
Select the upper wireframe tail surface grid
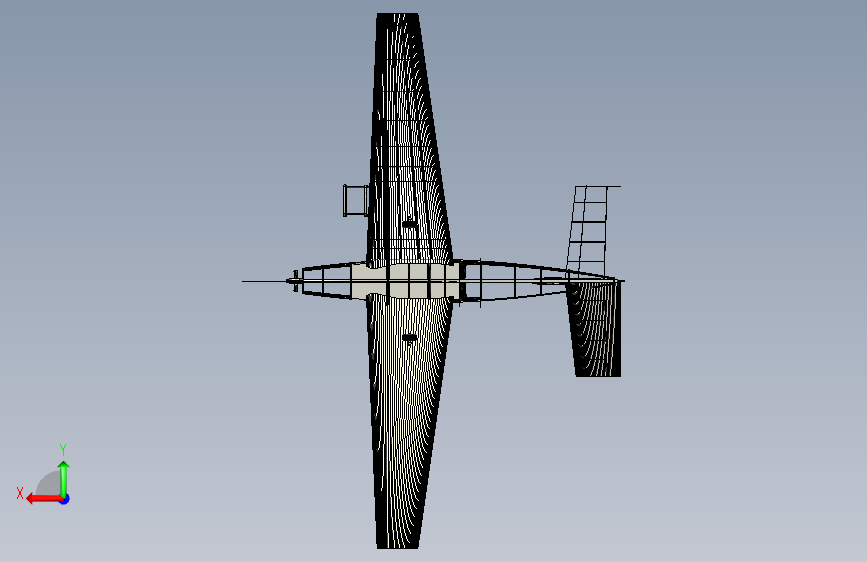(592, 230)
